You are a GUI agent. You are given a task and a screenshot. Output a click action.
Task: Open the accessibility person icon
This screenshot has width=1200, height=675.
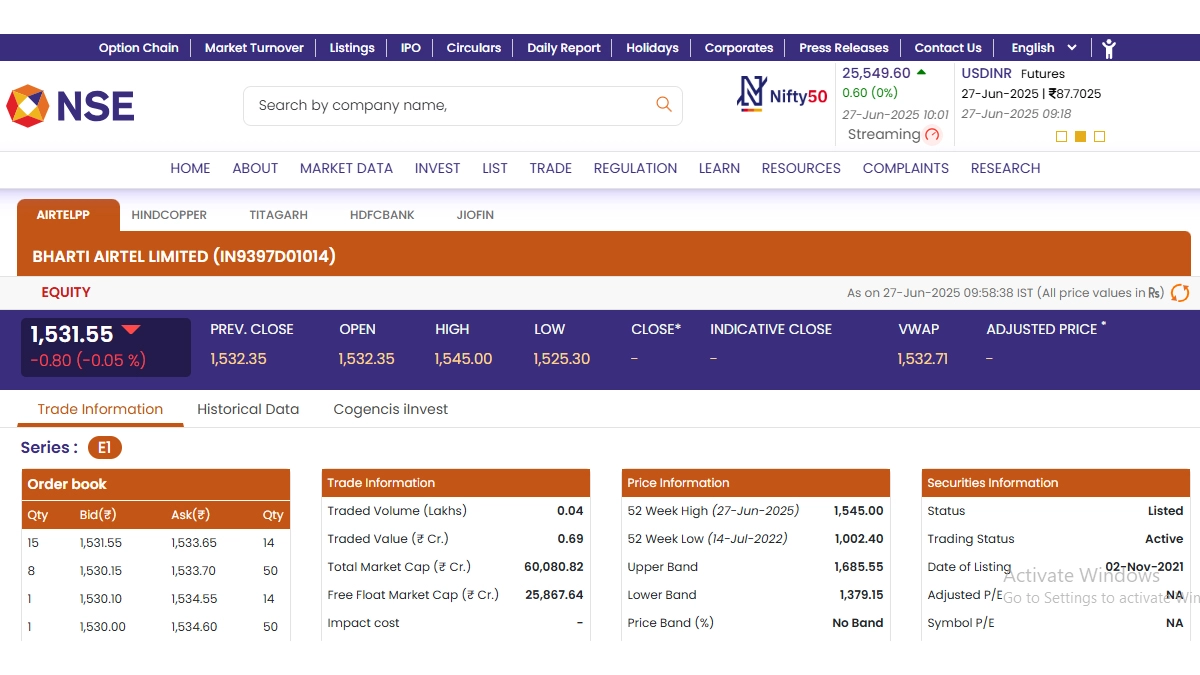coord(1108,48)
